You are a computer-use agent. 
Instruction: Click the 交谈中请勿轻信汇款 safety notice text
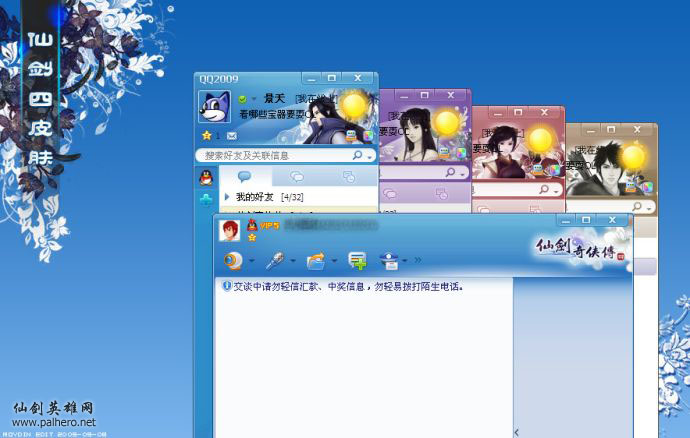coord(348,287)
